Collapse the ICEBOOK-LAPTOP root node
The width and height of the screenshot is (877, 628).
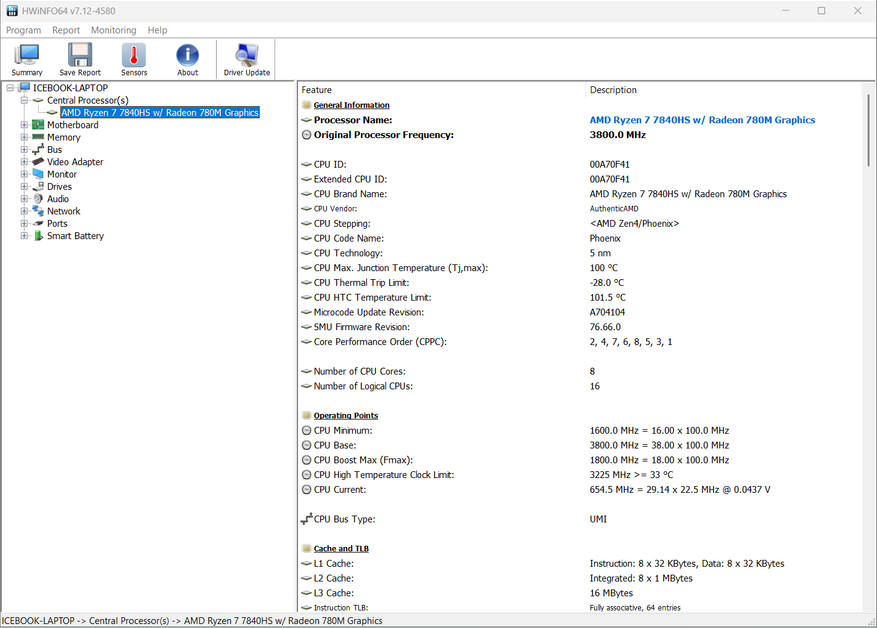pos(11,88)
